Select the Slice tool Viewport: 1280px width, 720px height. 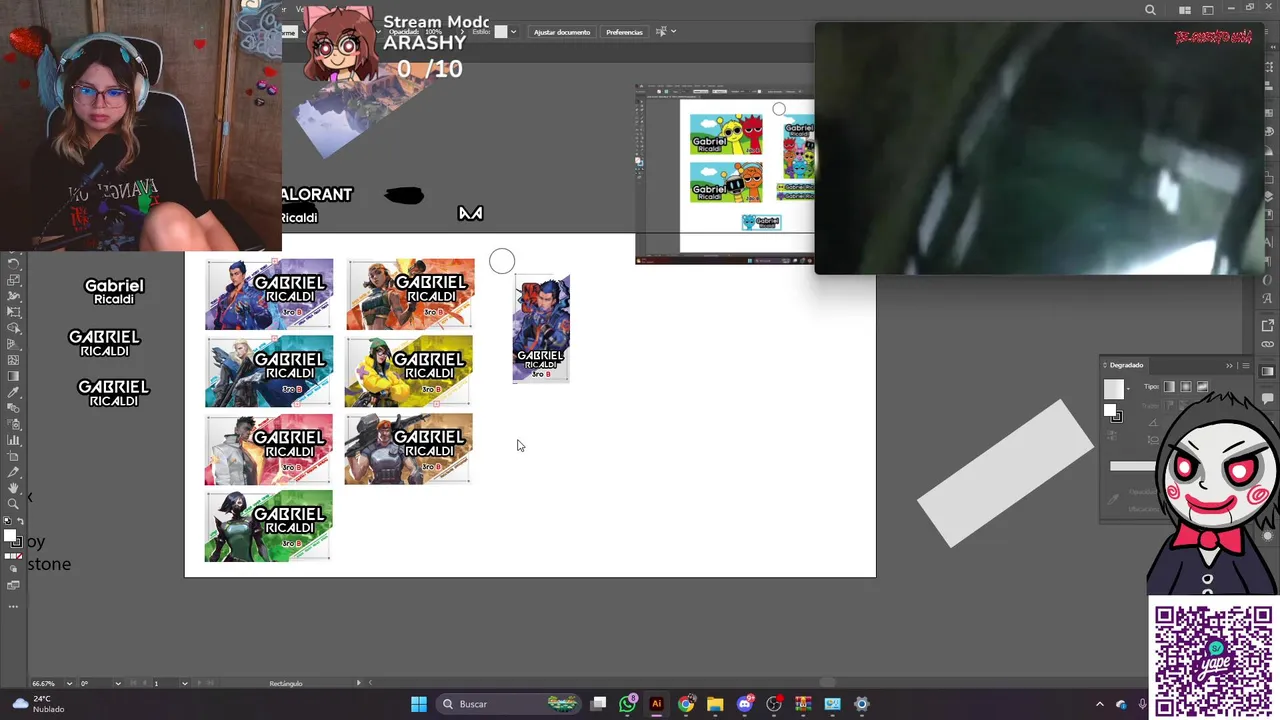(14, 472)
